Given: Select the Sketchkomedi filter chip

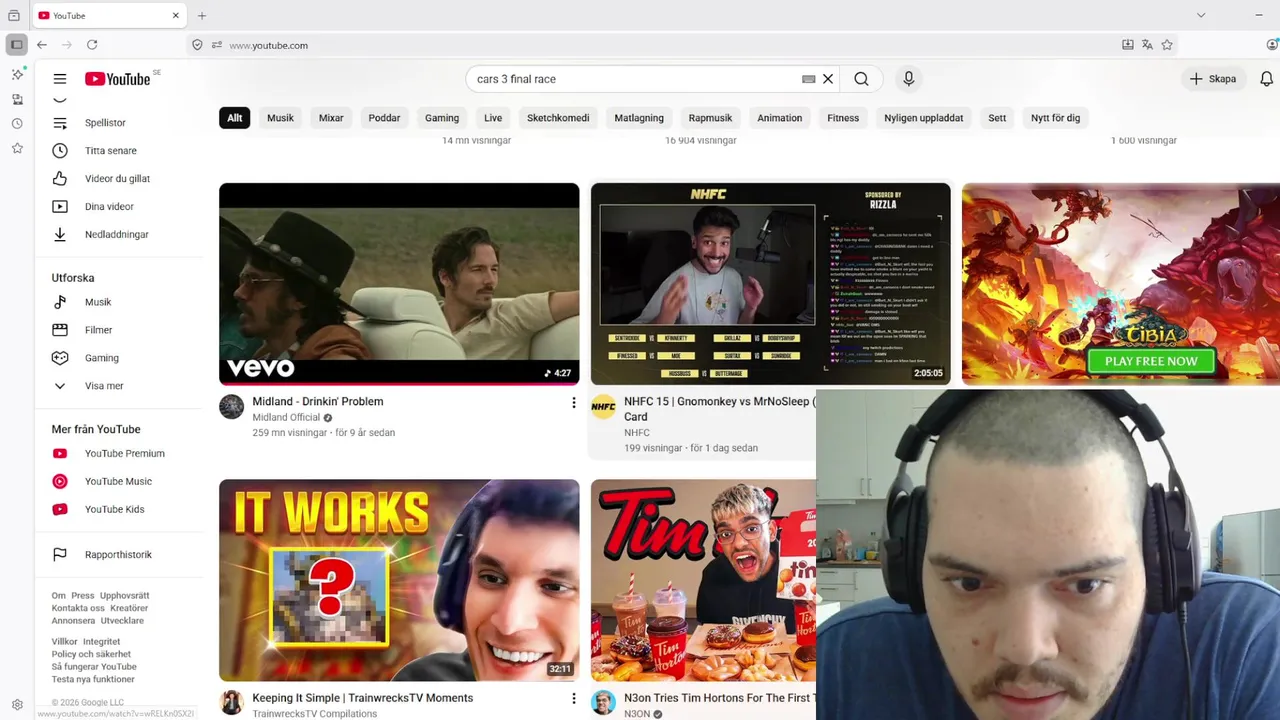Looking at the screenshot, I should tap(558, 118).
